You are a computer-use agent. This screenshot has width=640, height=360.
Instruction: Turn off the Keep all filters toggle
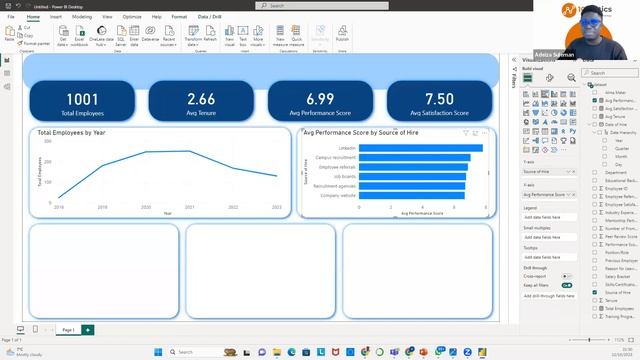(567, 285)
